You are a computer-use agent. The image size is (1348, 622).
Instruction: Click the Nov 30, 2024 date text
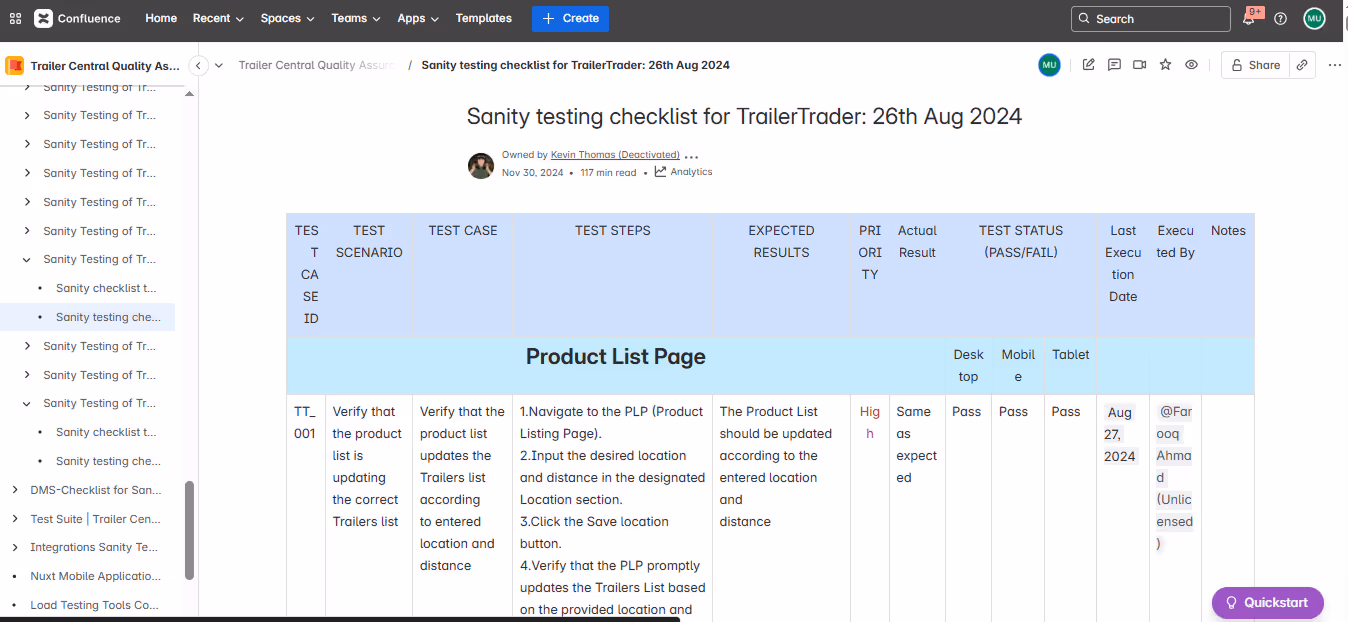point(532,172)
